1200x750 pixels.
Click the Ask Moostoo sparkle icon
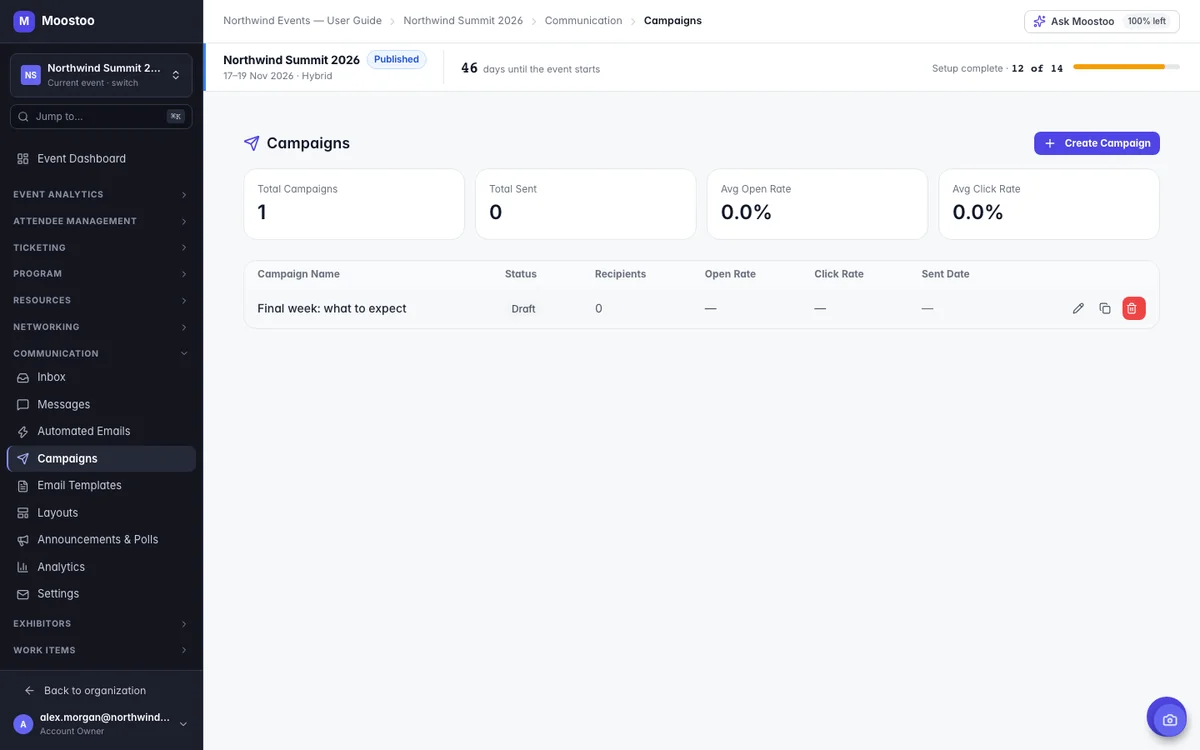pos(1040,21)
